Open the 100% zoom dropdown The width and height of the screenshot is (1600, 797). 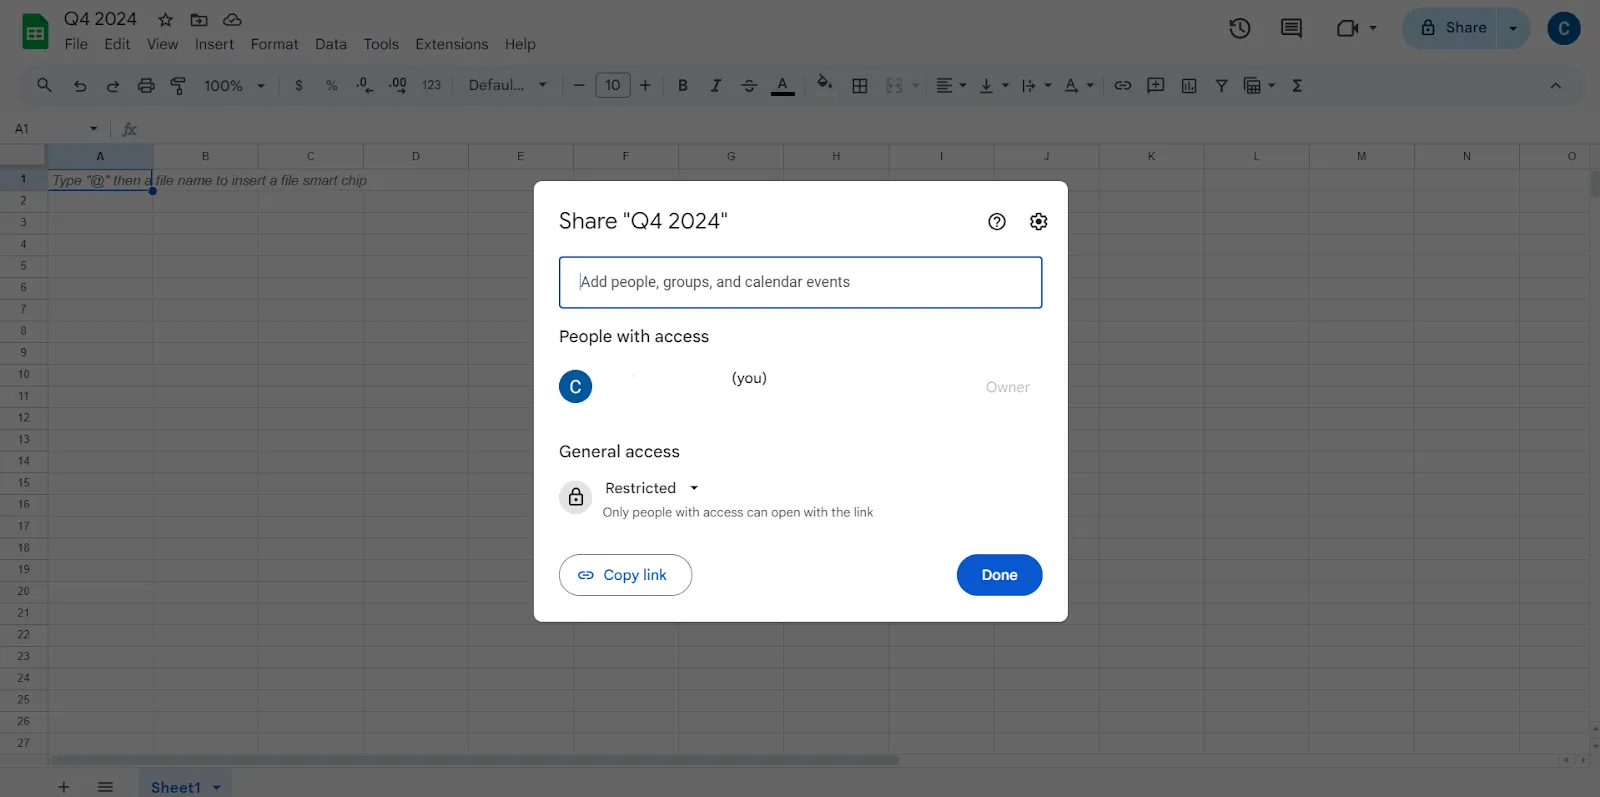click(234, 86)
